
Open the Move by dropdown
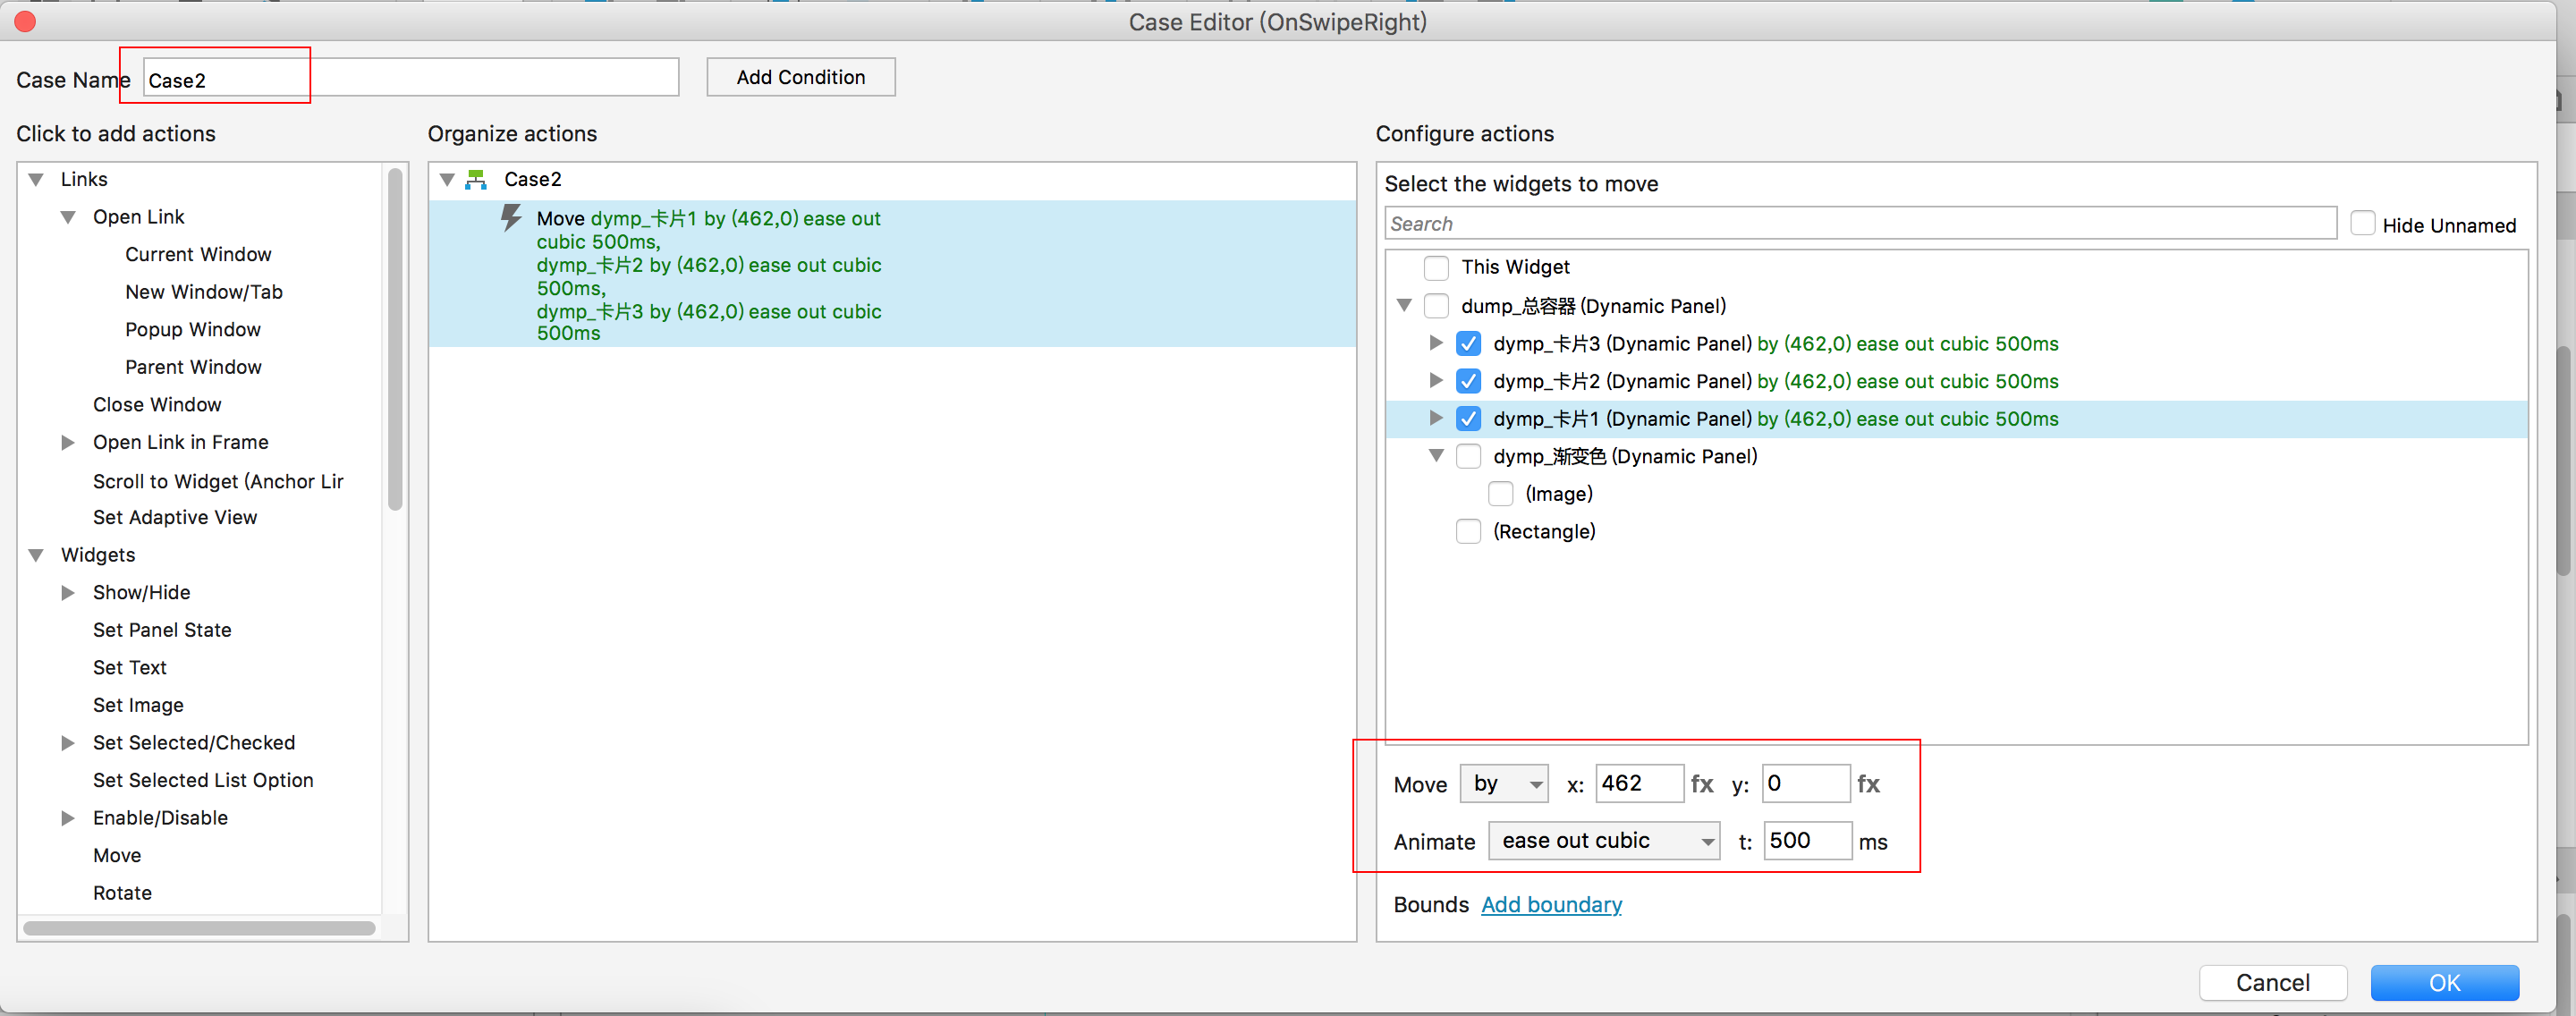coord(1503,785)
